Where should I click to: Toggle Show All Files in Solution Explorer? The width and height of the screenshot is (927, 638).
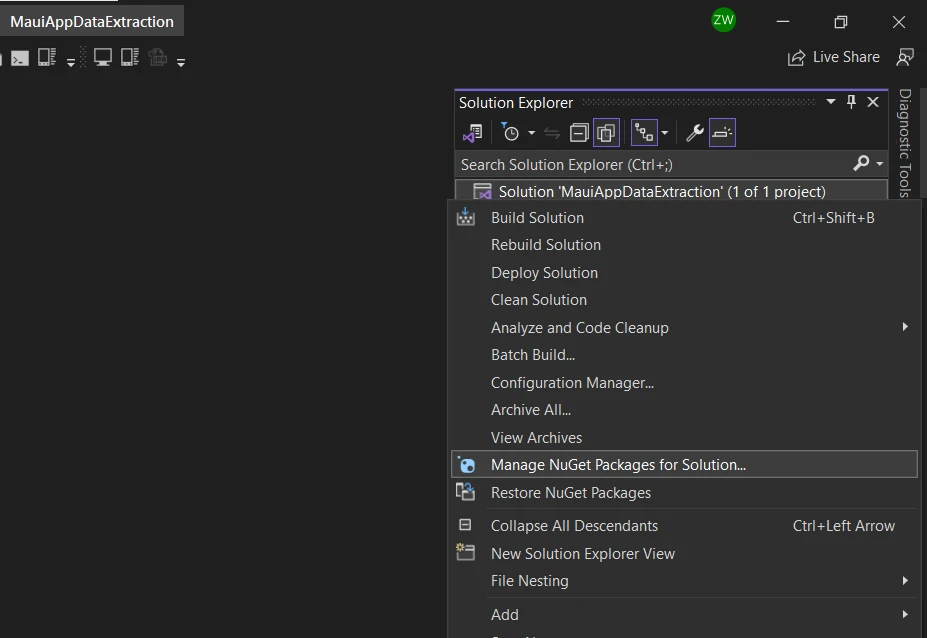(606, 133)
